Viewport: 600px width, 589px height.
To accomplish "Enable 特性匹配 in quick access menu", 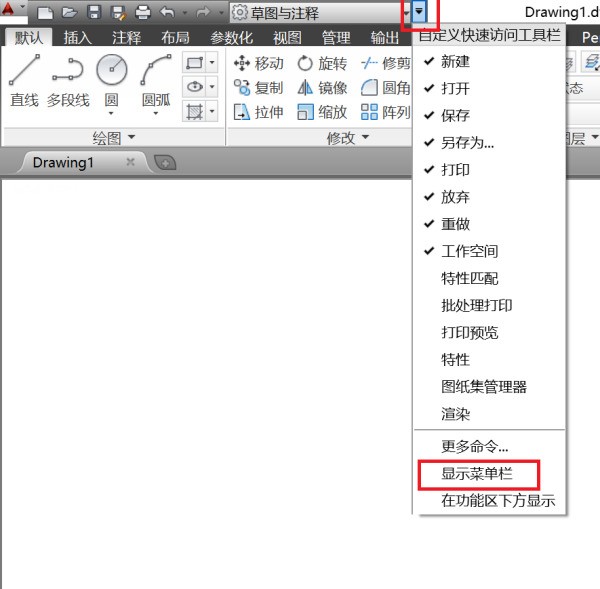I will coord(489,278).
